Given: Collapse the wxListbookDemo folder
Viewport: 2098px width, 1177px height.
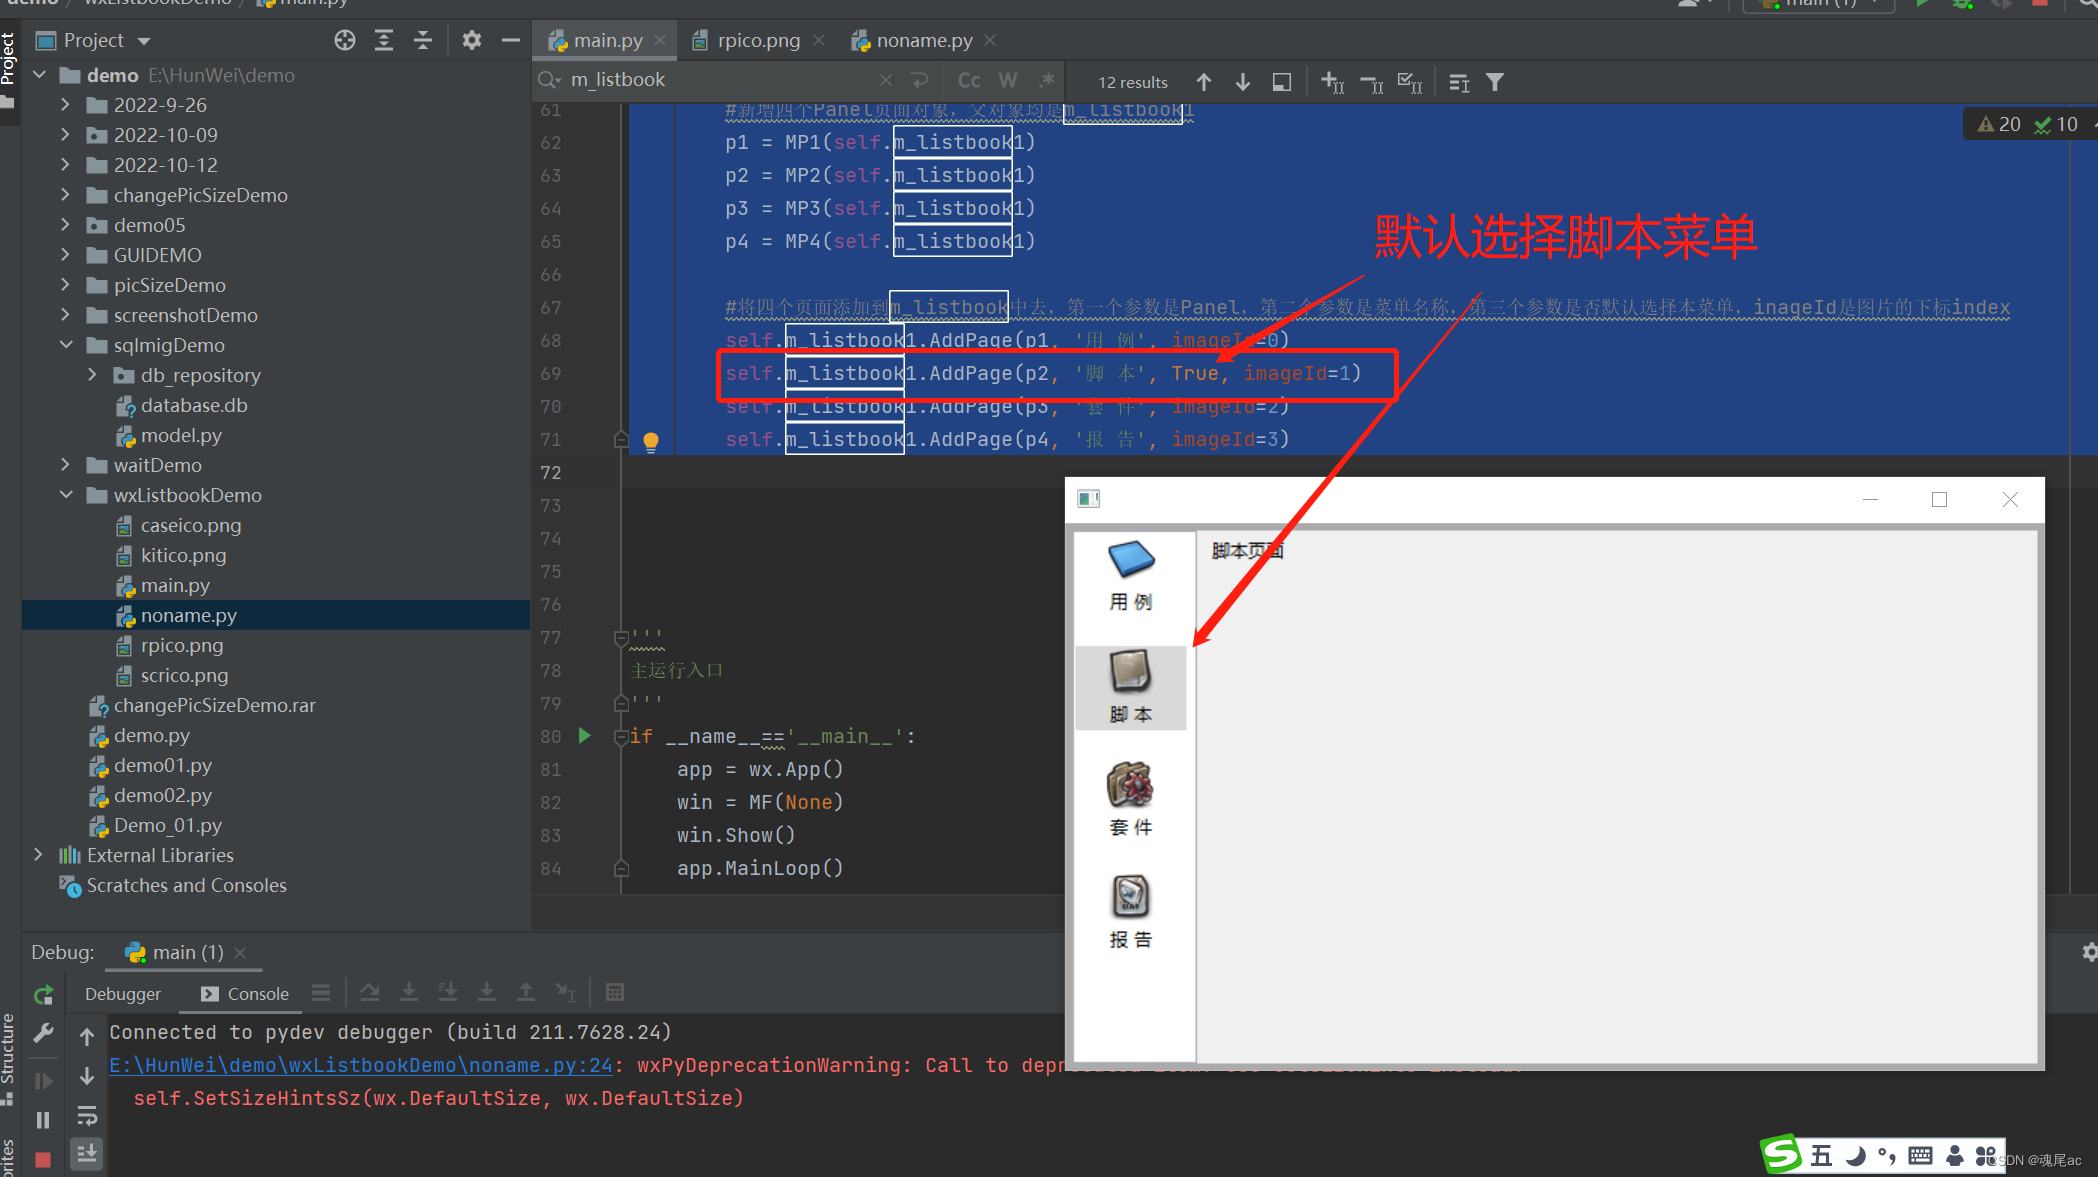Looking at the screenshot, I should [x=66, y=495].
